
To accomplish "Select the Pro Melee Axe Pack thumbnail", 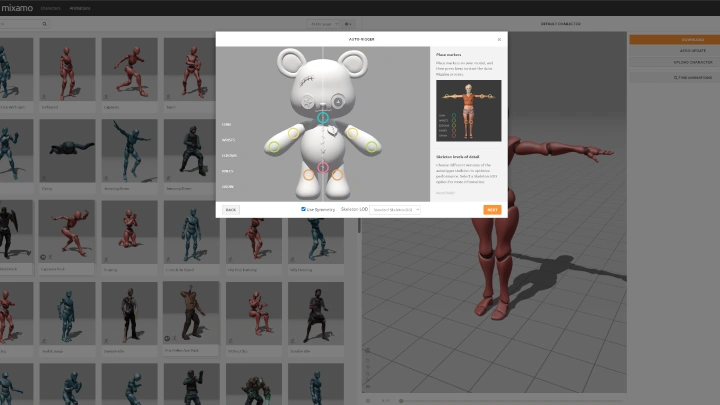I will tap(191, 312).
